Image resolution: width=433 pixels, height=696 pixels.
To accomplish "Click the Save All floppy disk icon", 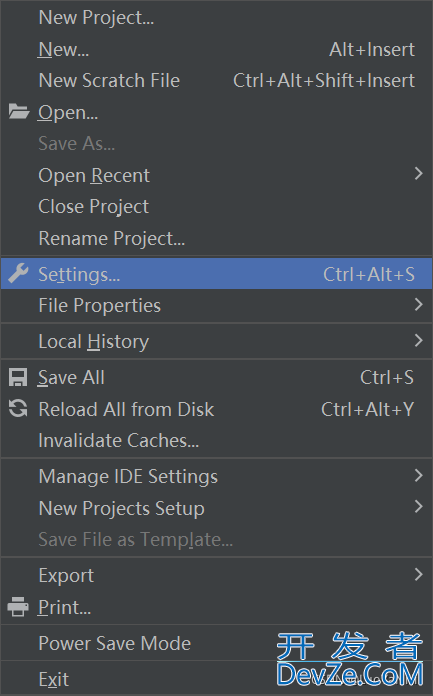I will (x=18, y=377).
